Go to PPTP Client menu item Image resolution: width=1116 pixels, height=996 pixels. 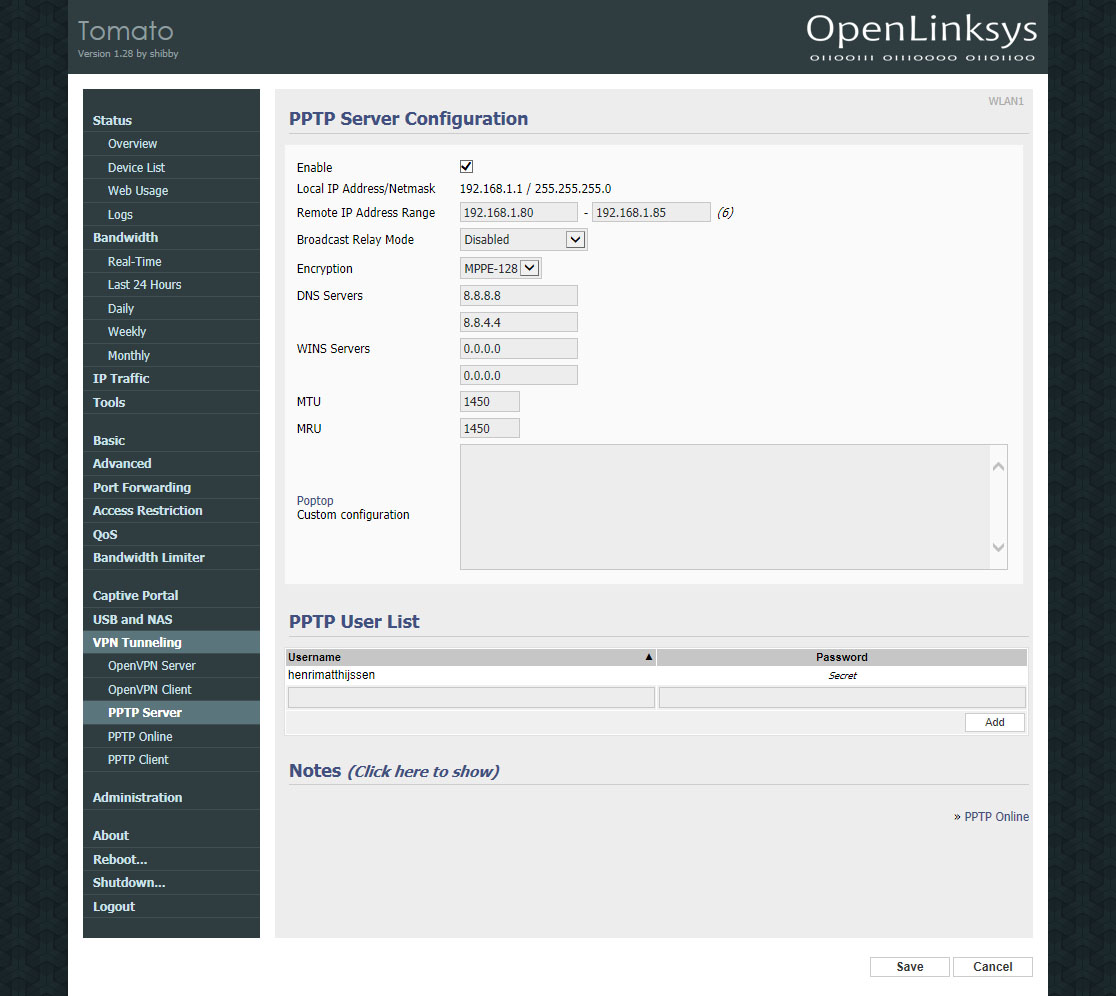click(138, 760)
